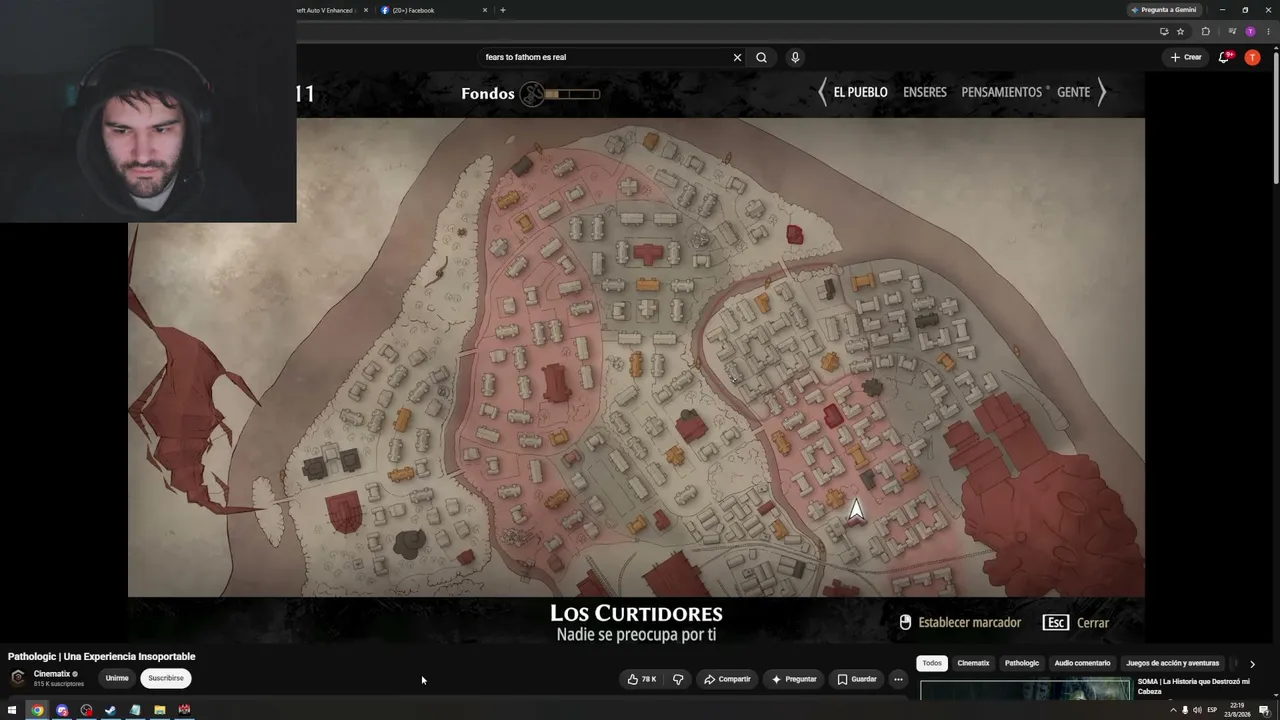Start voice search with the microphone

click(795, 57)
